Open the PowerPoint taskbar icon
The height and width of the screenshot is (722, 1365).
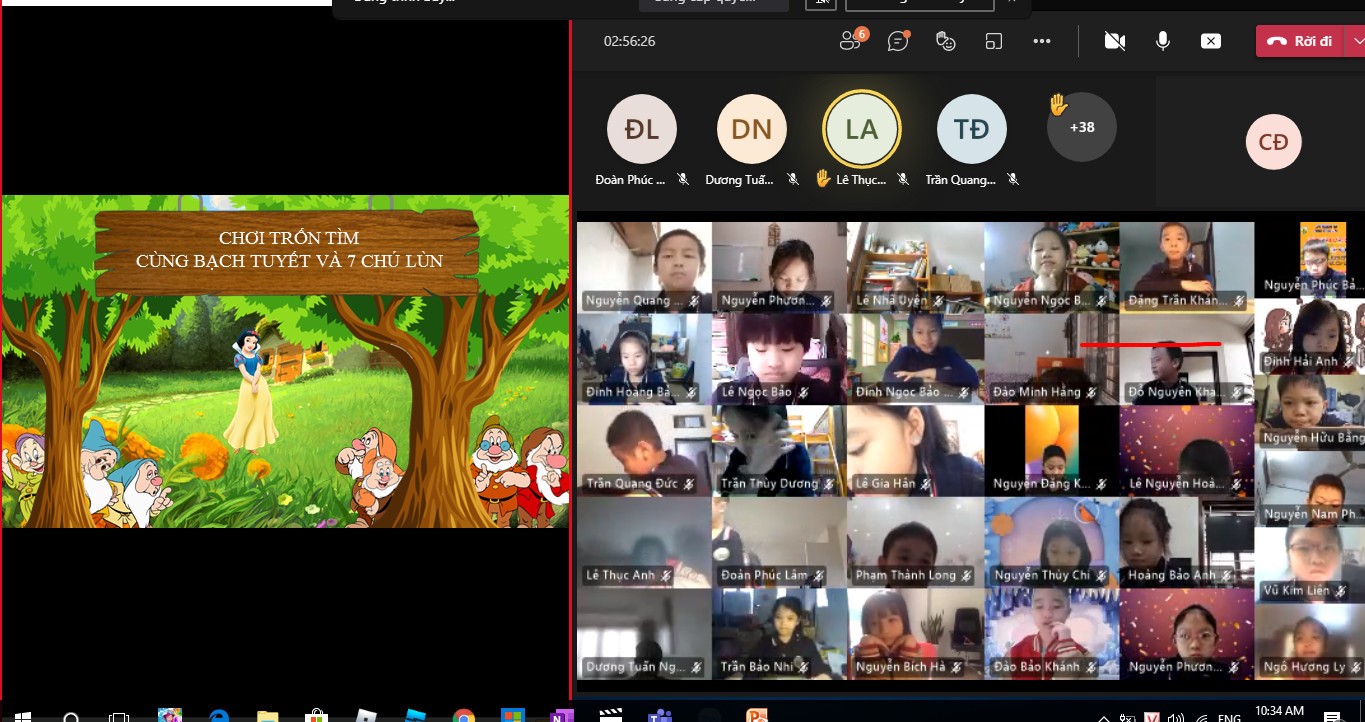(x=757, y=714)
